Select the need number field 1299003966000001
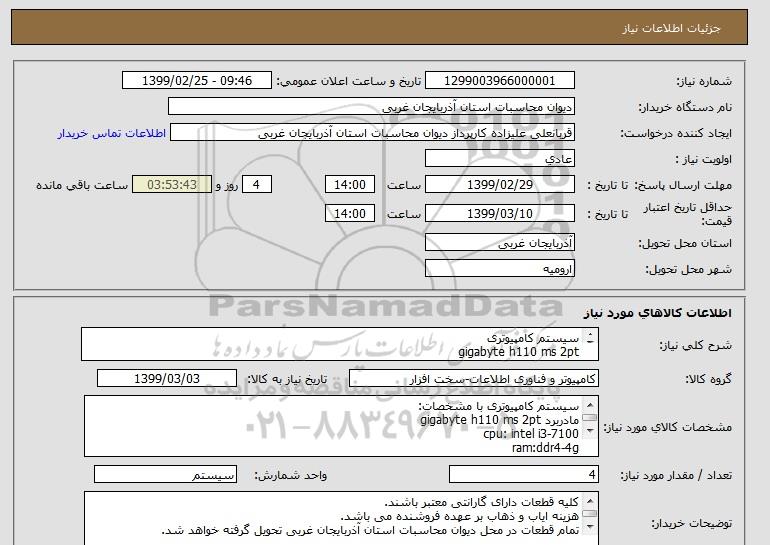The width and height of the screenshot is (770, 545). [x=499, y=81]
